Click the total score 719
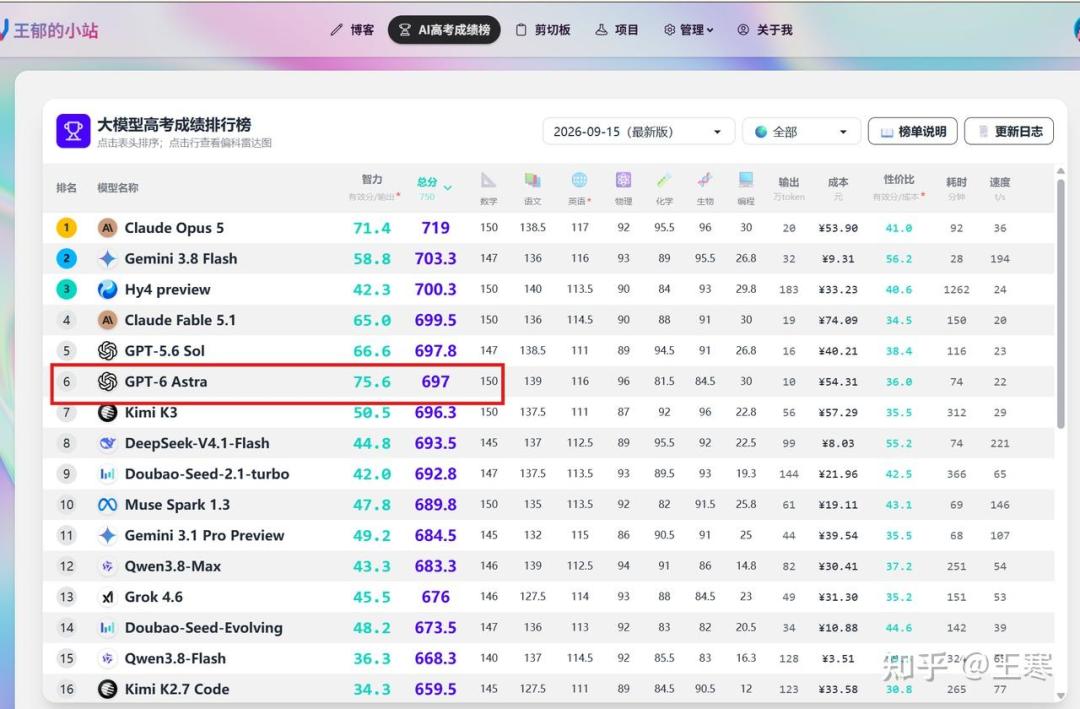Image resolution: width=1080 pixels, height=709 pixels. [x=435, y=228]
